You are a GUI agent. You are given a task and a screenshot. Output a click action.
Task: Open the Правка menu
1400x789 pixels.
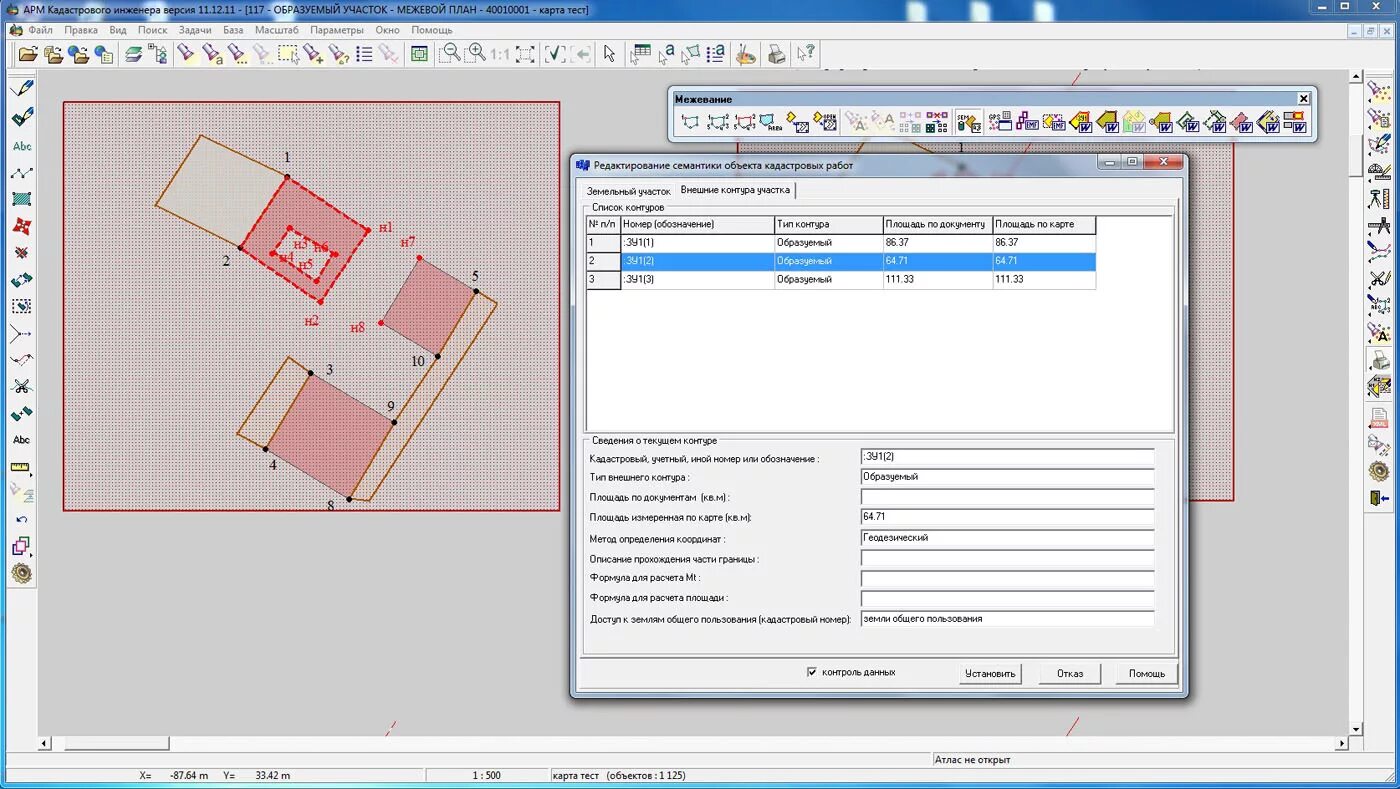point(81,30)
